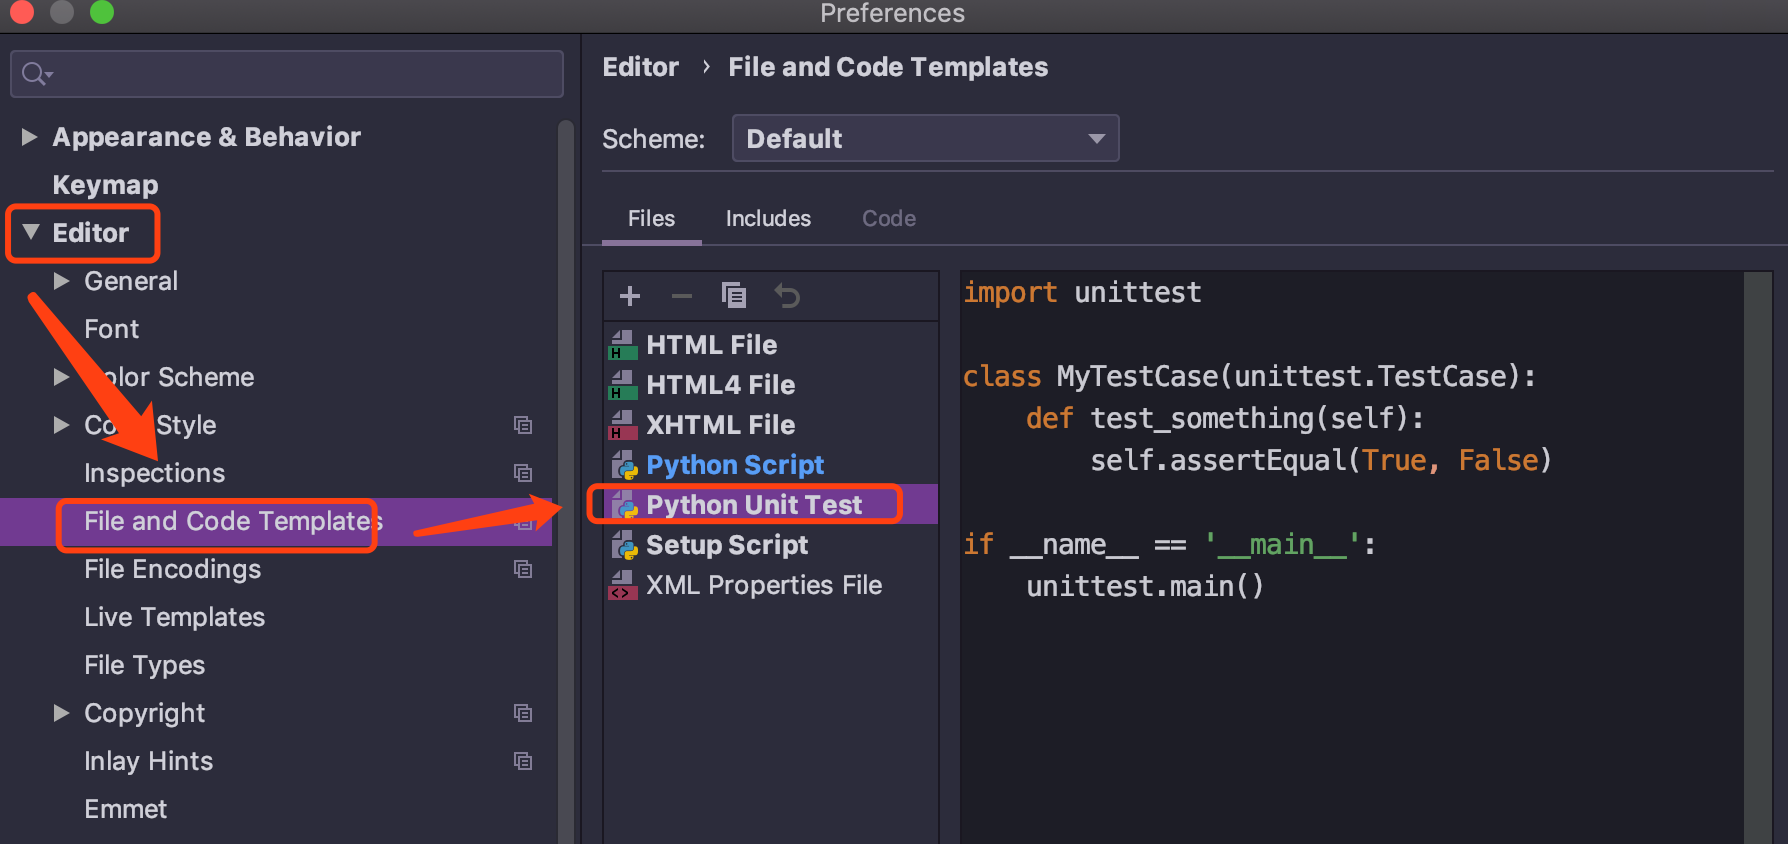Open the Scheme dropdown showing Default
Image resolution: width=1788 pixels, height=844 pixels.
coord(925,138)
